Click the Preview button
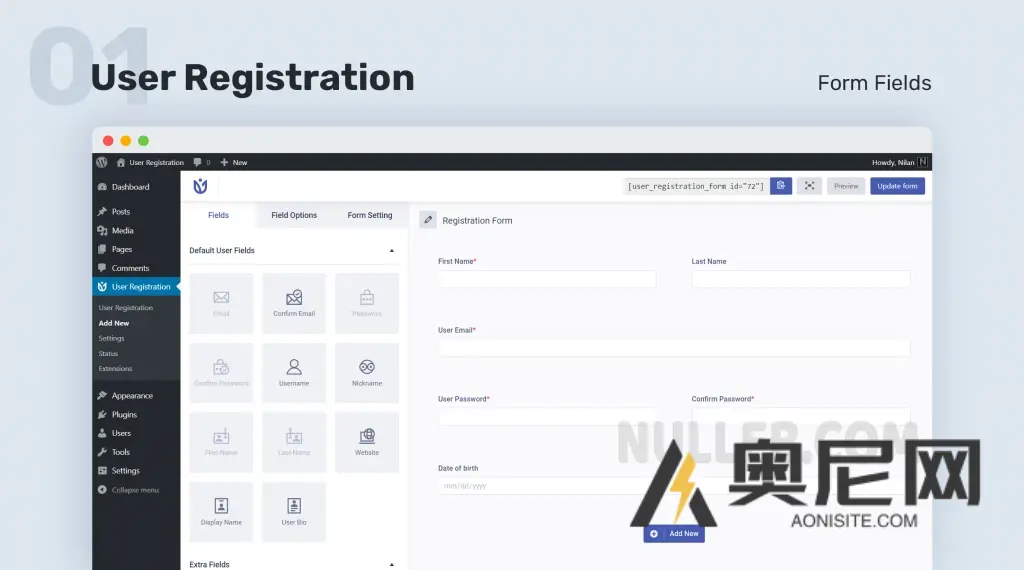This screenshot has width=1024, height=570. coord(846,186)
